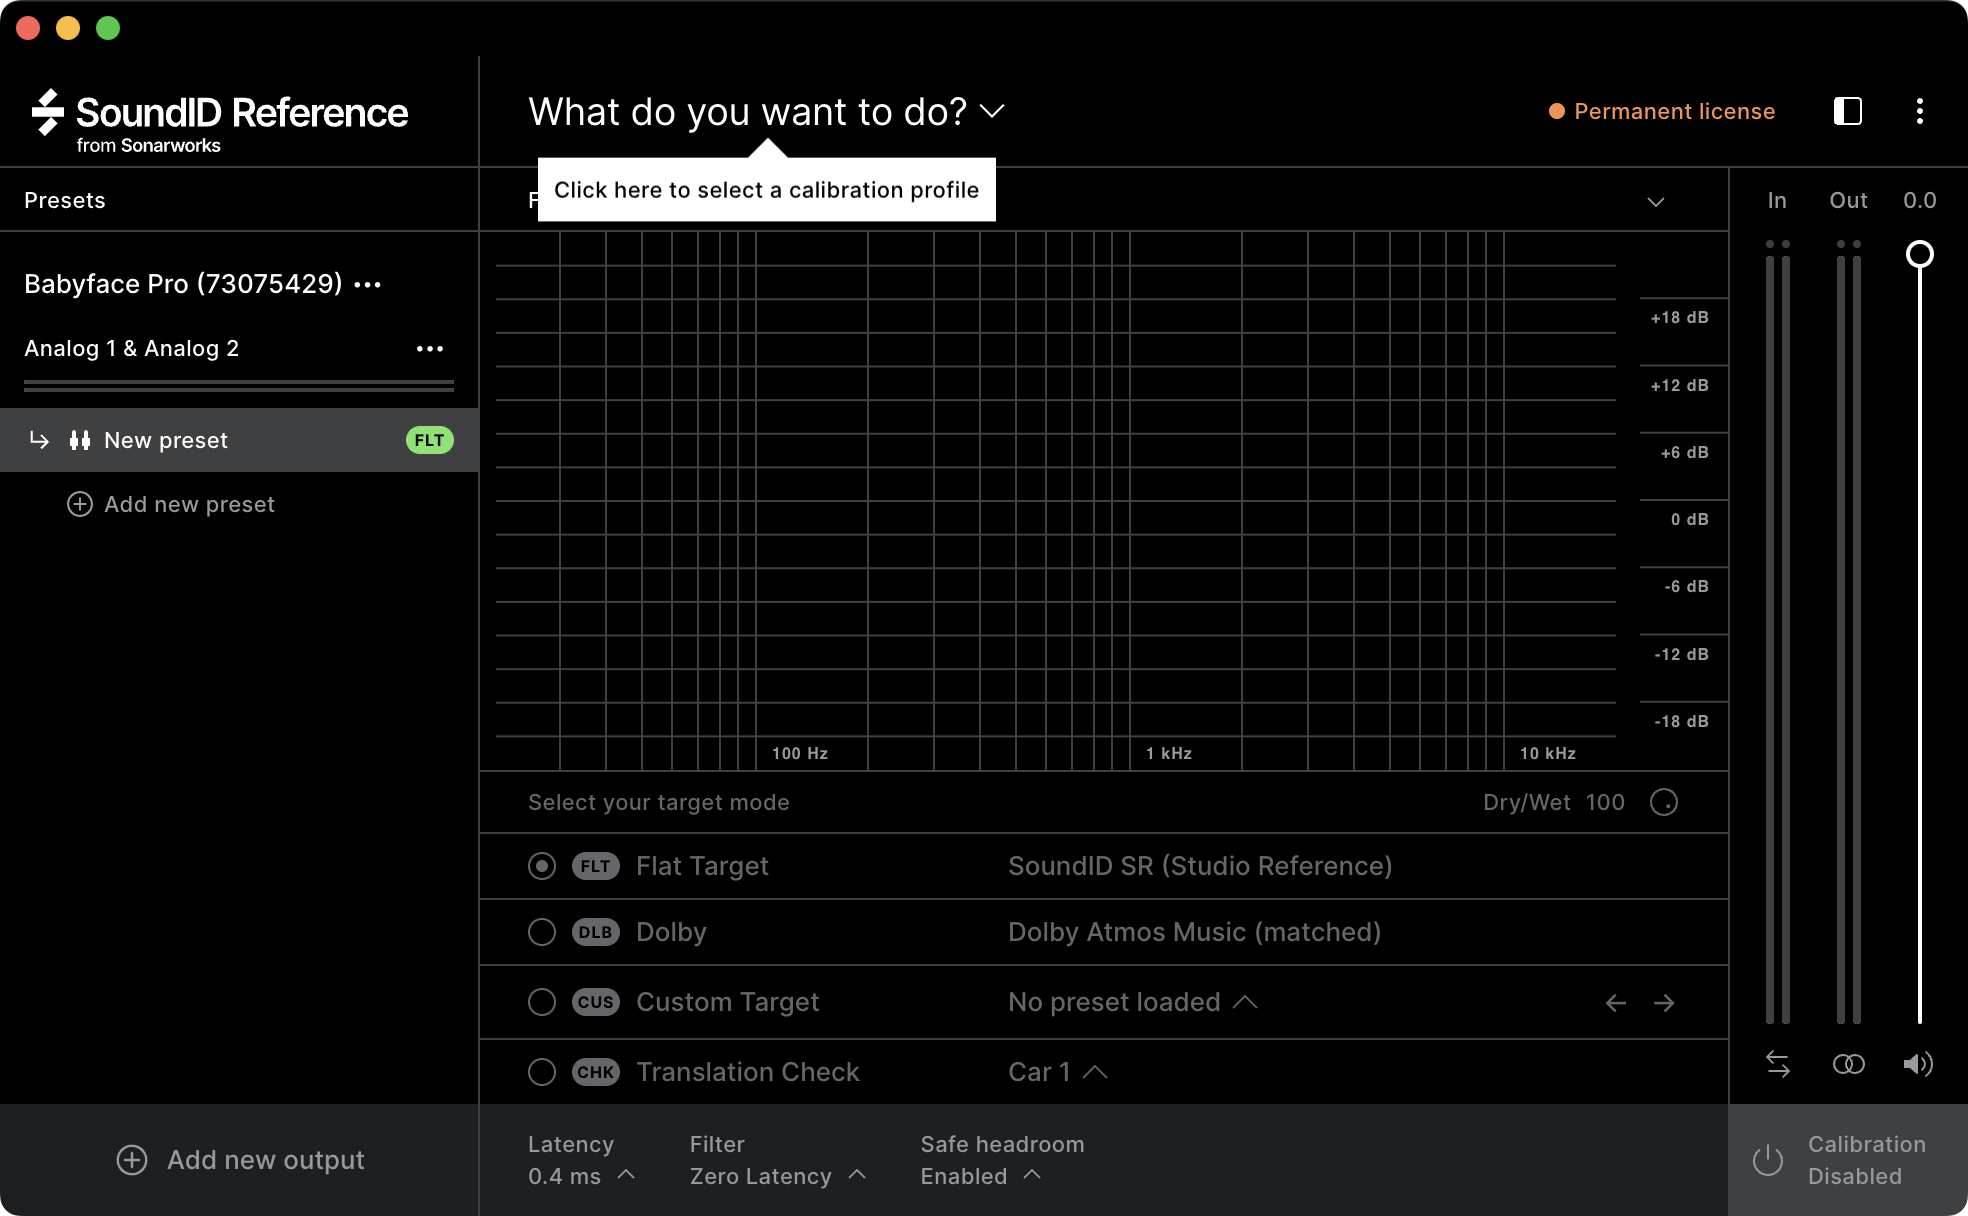Go to next custom target preset arrow
The image size is (1968, 1216).
1664,1003
